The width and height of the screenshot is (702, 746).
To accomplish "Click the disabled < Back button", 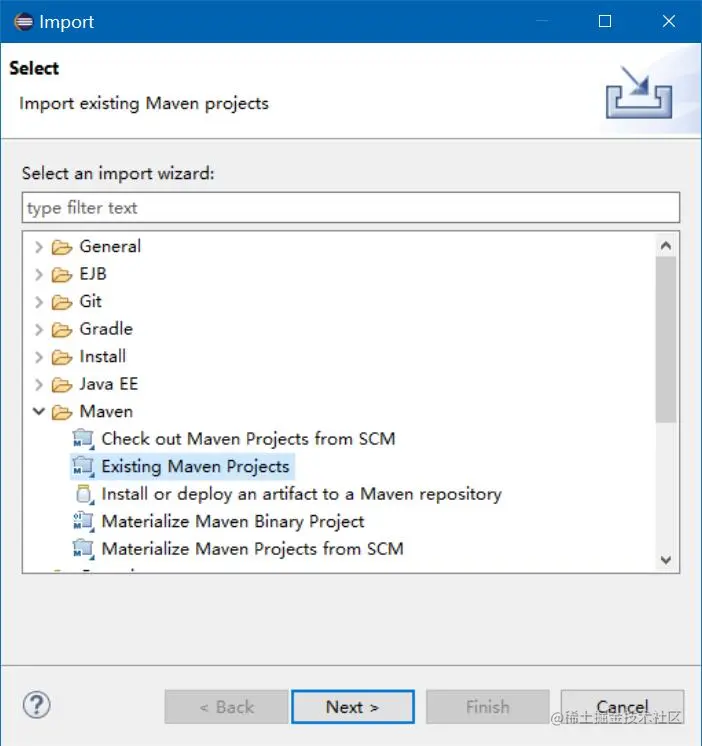I will 226,707.
